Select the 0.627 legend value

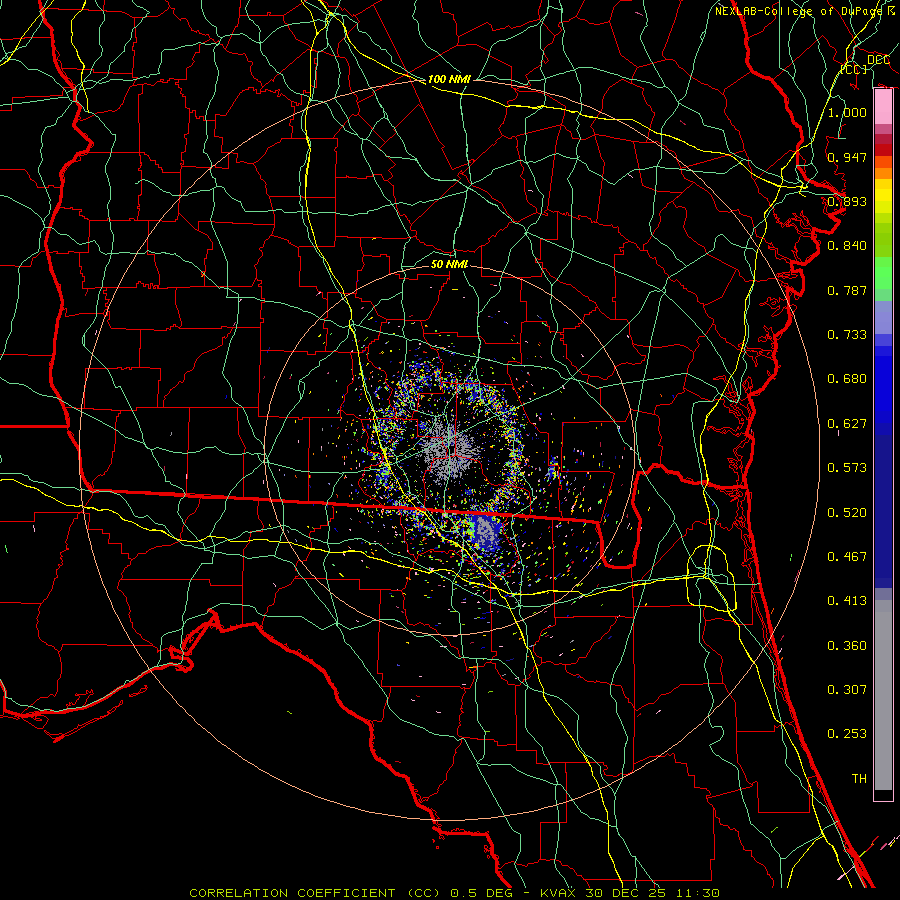pyautogui.click(x=847, y=424)
